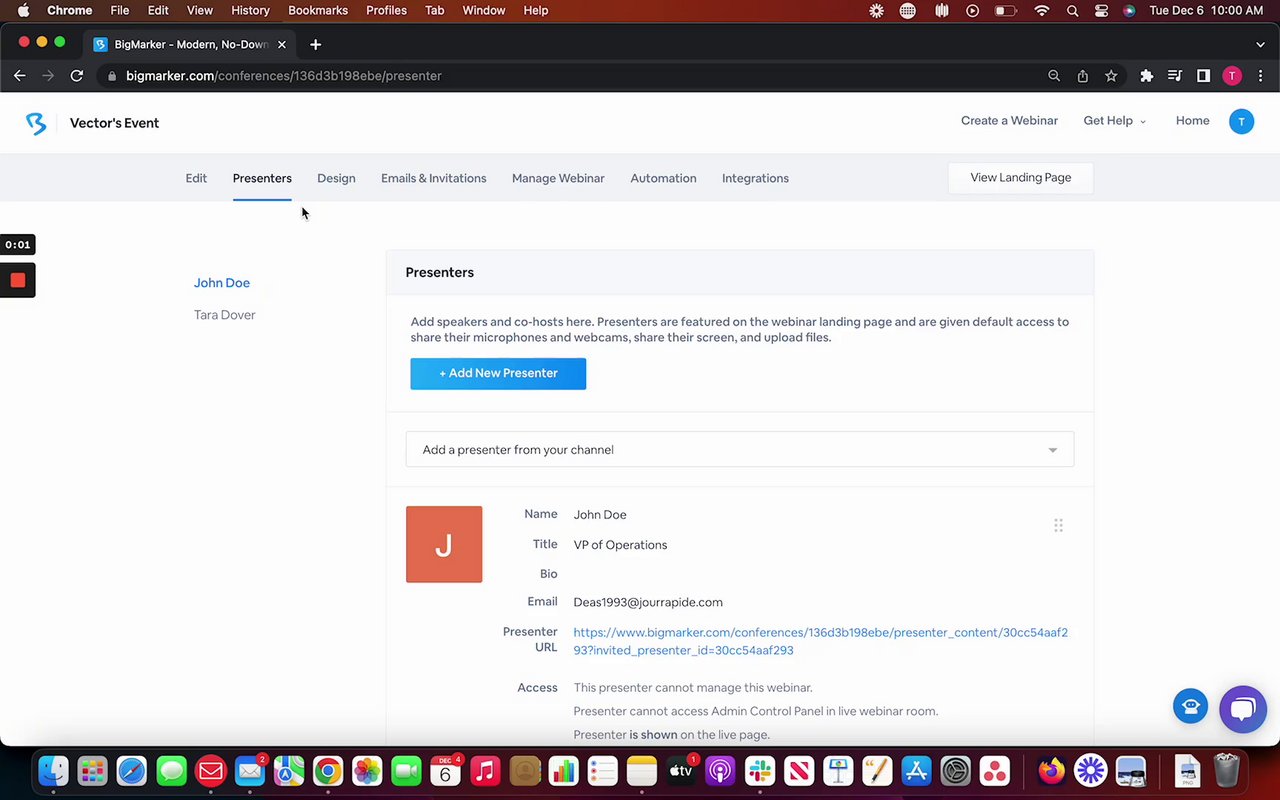This screenshot has width=1280, height=800.
Task: Click the pink Chrome profile avatar
Action: [1232, 76]
